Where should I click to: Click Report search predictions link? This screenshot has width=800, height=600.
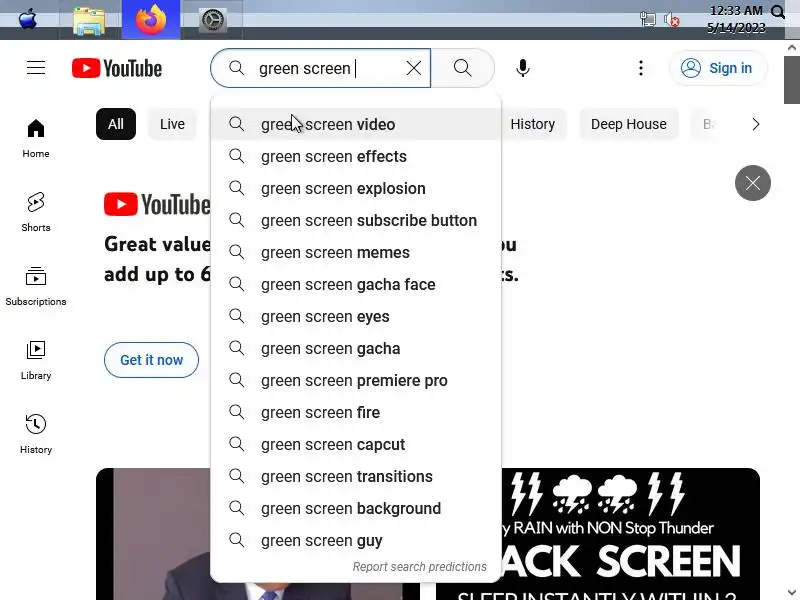pos(419,567)
